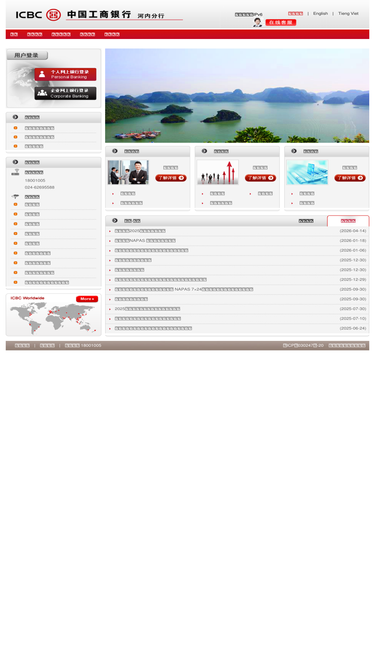Click the ICBC red circular logo
This screenshot has width=375, height=667.
pyautogui.click(x=53, y=14)
